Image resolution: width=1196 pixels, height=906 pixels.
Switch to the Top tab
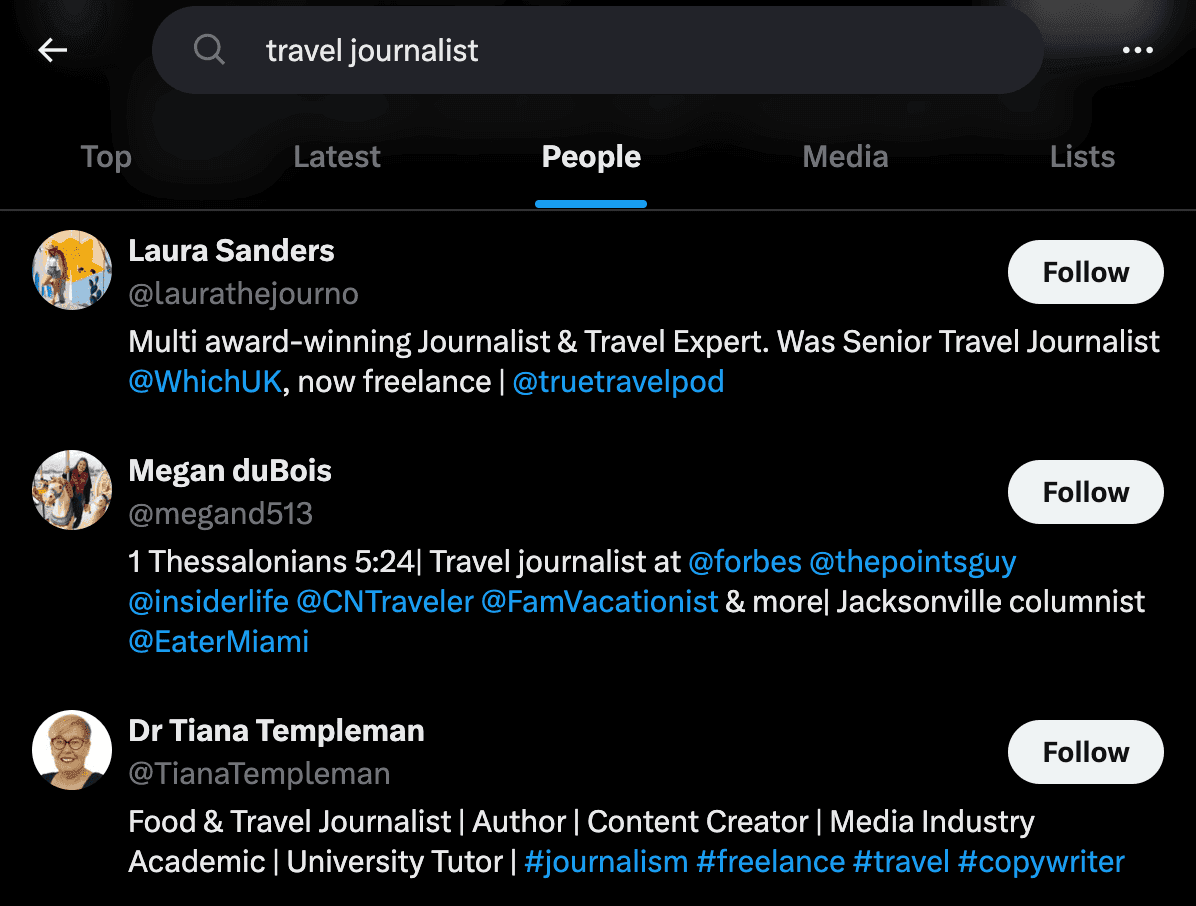click(105, 156)
